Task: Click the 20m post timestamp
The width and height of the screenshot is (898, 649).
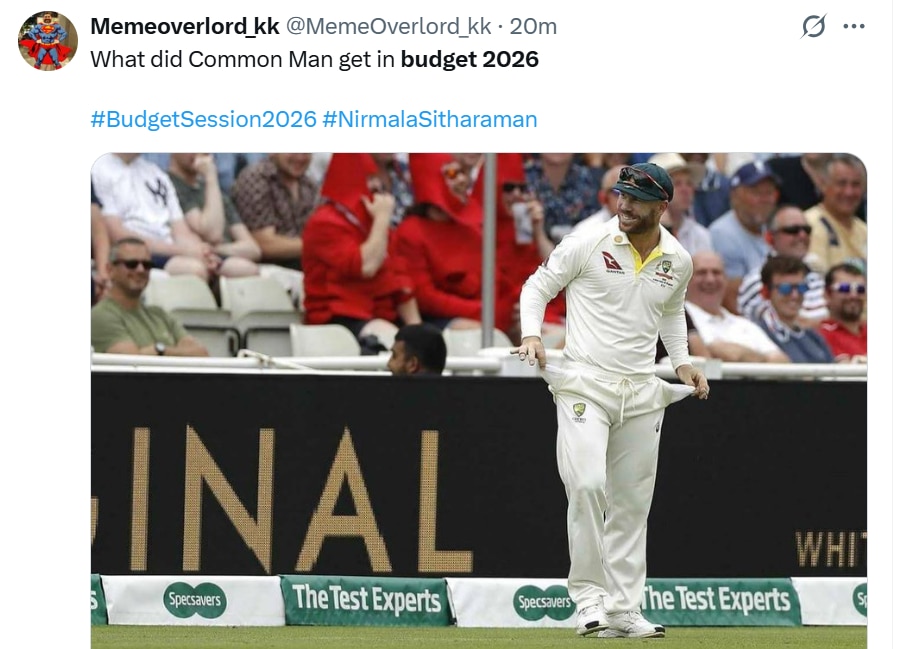Action: pos(533,26)
